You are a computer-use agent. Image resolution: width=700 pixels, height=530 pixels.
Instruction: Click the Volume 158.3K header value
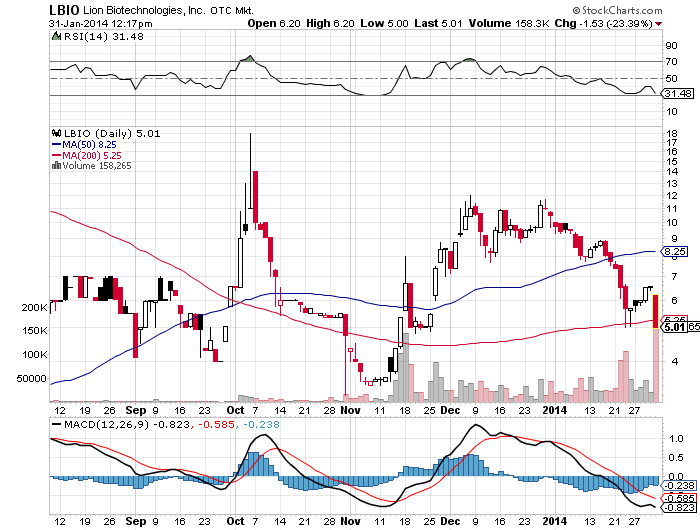(x=508, y=23)
